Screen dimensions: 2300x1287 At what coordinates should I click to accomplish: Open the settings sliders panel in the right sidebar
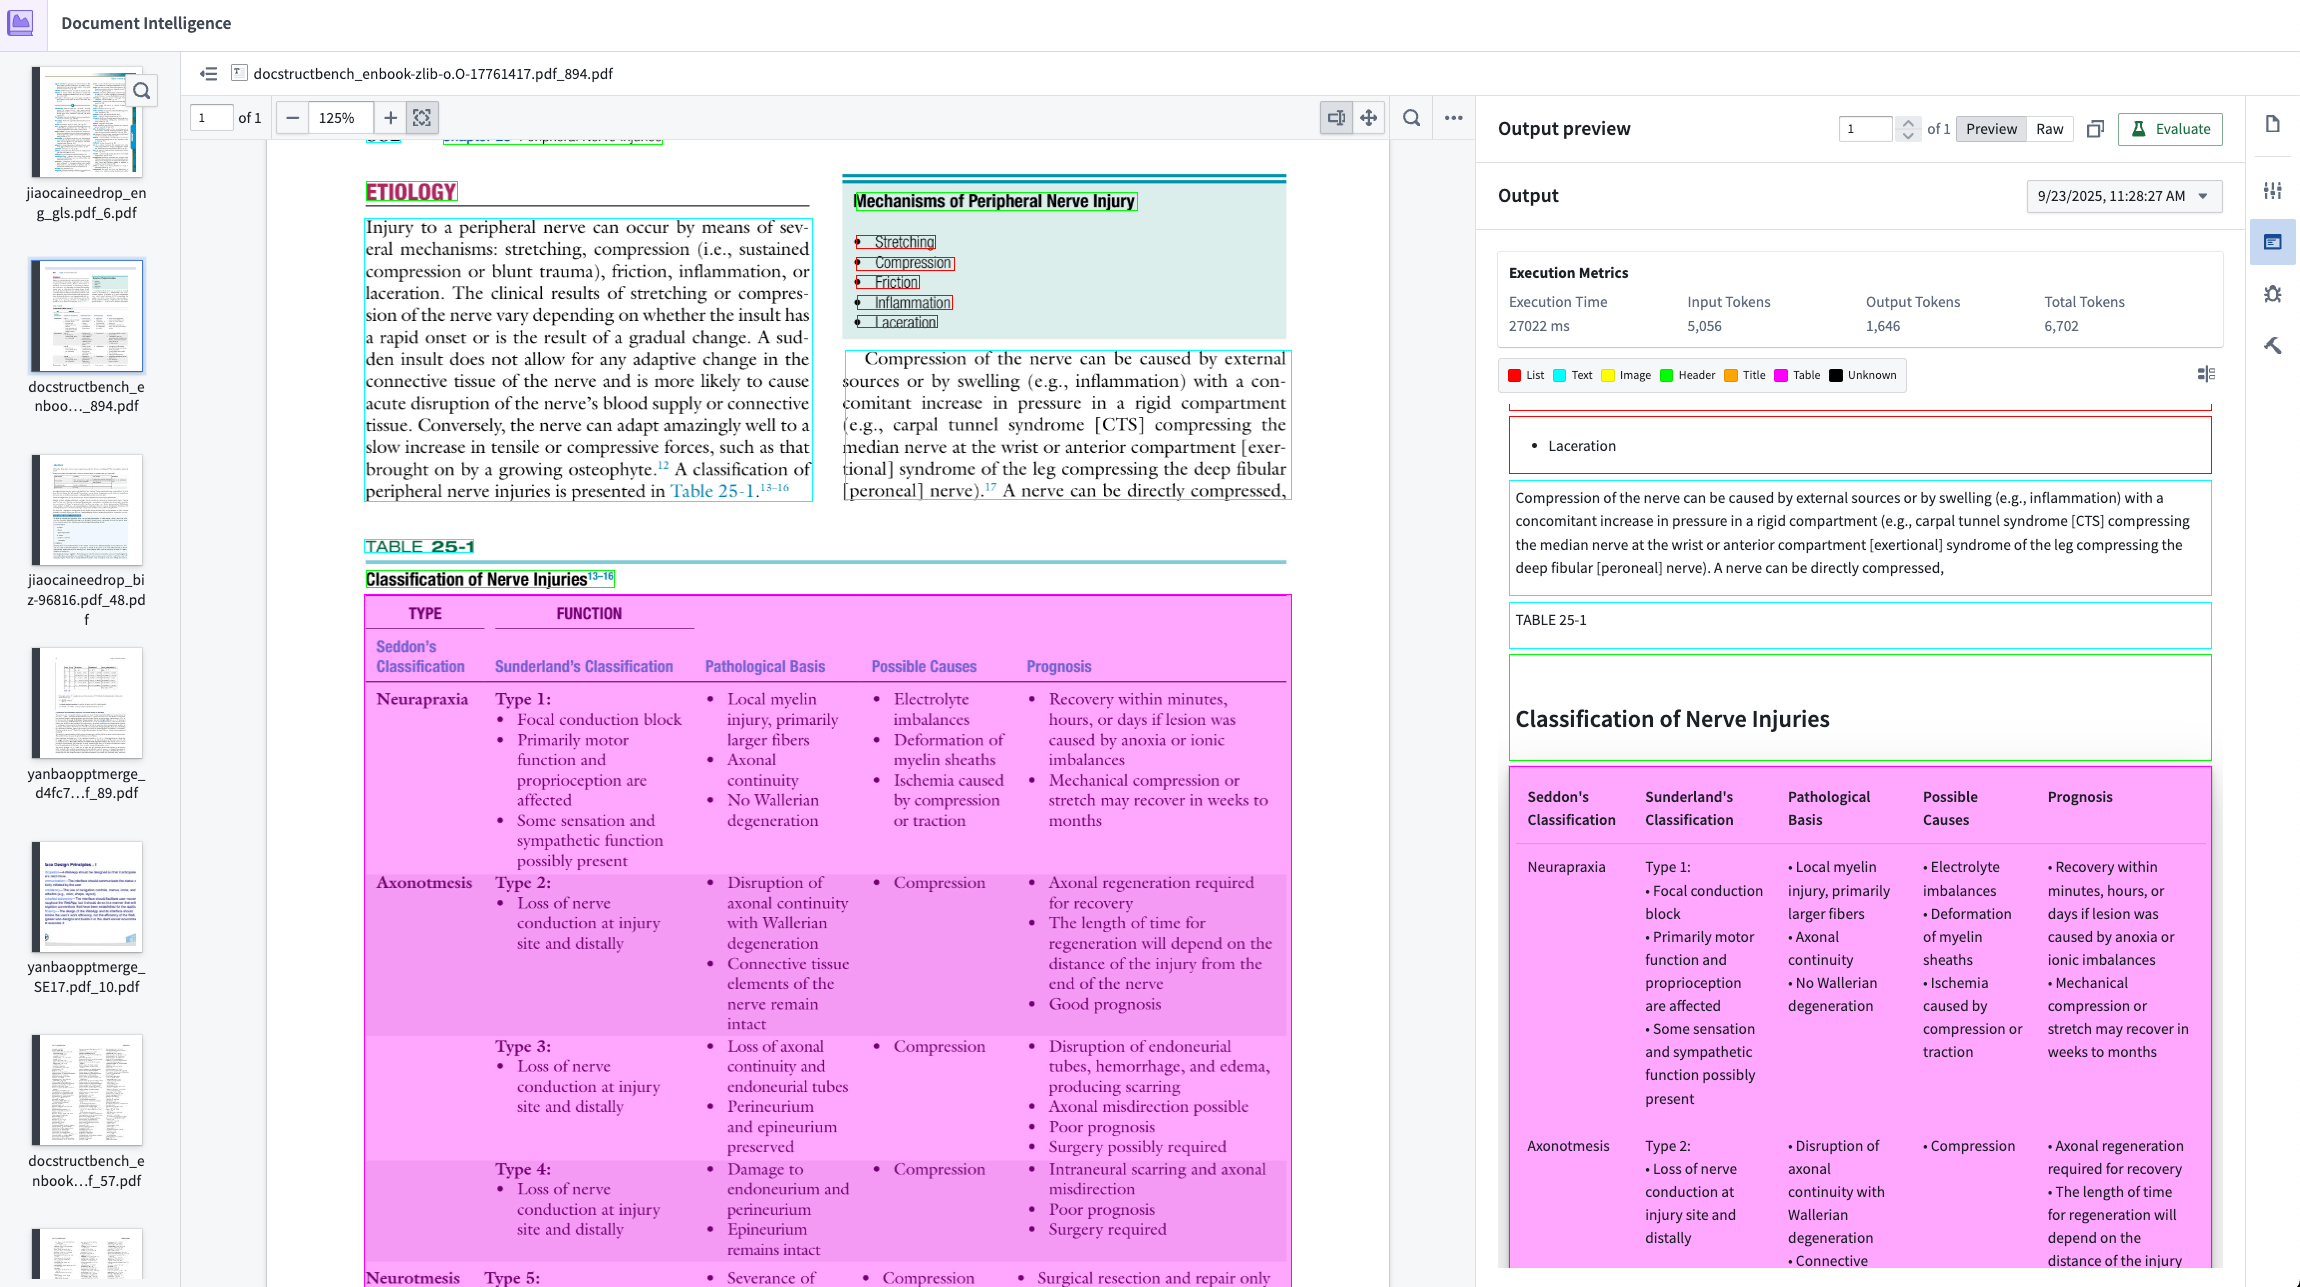pyautogui.click(x=2273, y=190)
